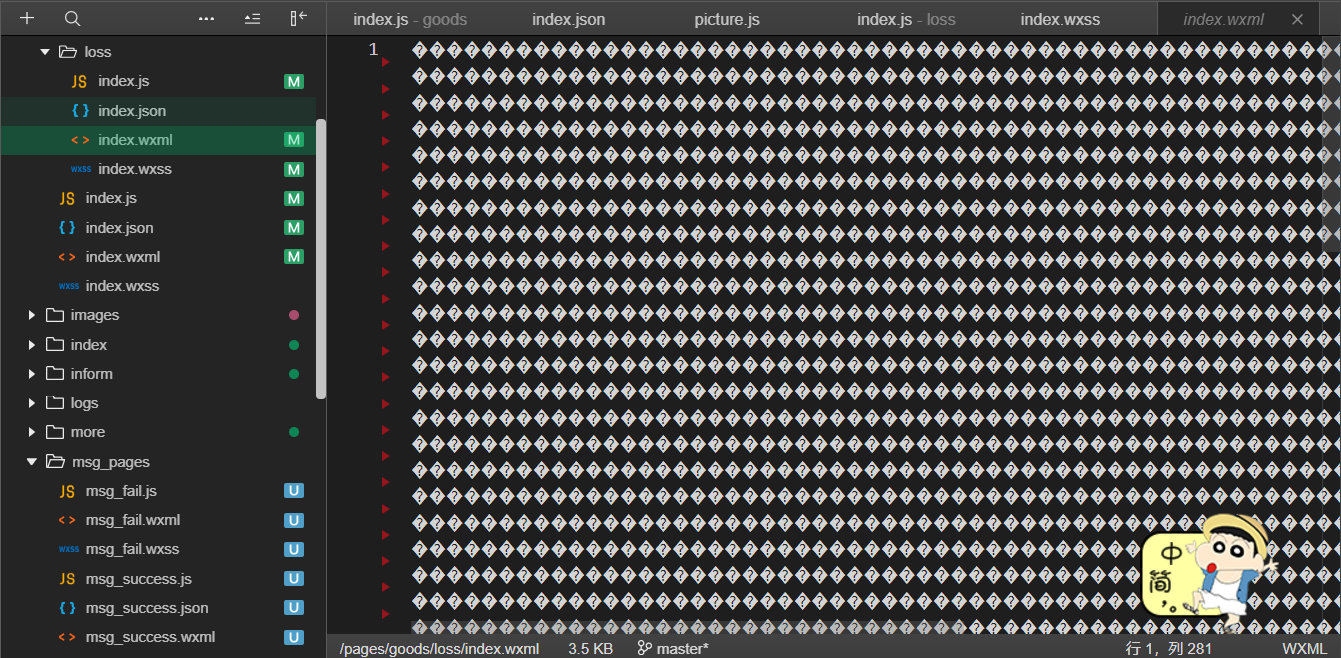Click the wxml icon of msg_success.wxml
Screen dimensions: 1341x658
(x=67, y=637)
